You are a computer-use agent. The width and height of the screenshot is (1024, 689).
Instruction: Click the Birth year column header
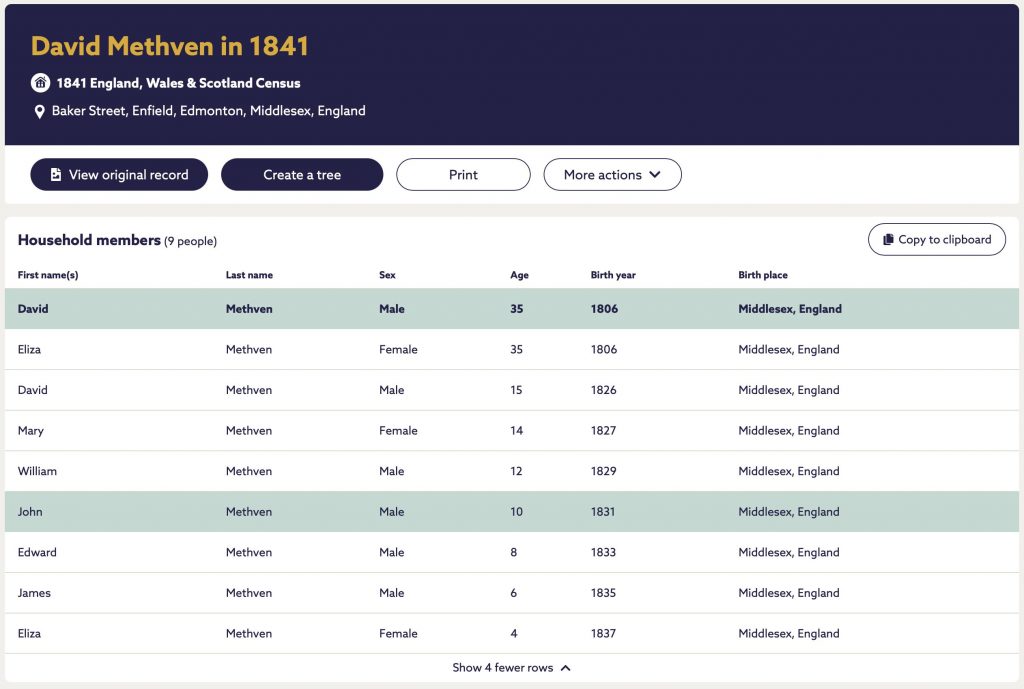(x=613, y=275)
